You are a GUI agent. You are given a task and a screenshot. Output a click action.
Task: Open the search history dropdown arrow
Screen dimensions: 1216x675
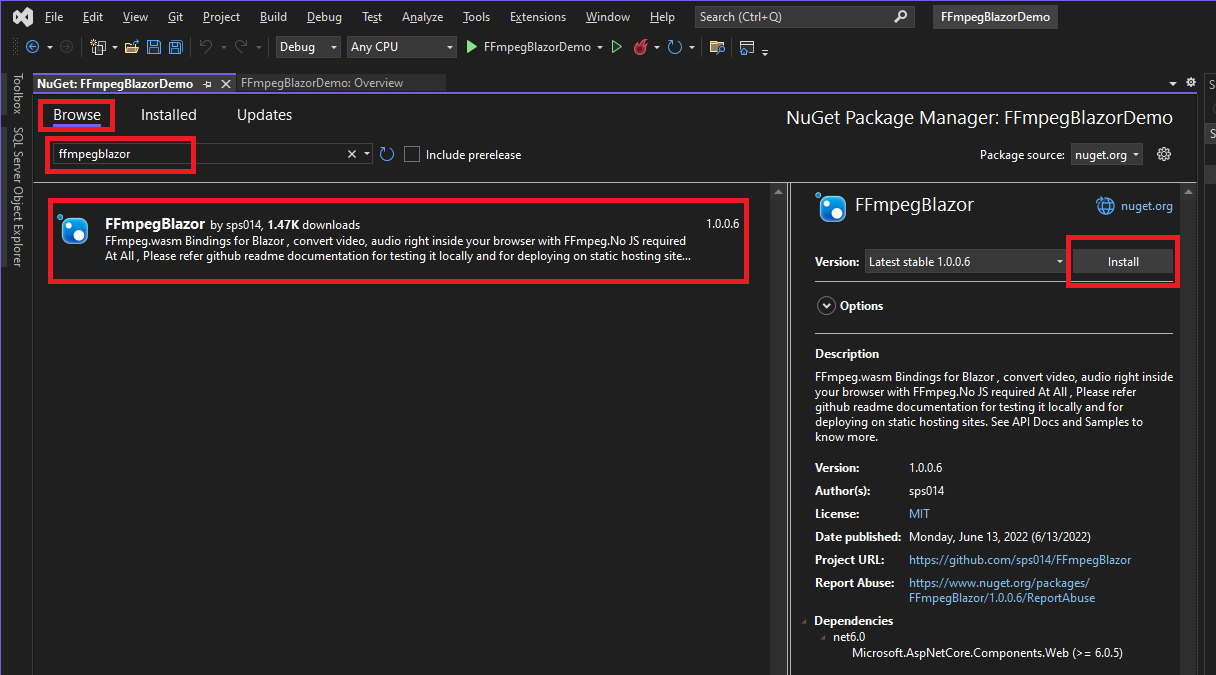[x=368, y=154]
